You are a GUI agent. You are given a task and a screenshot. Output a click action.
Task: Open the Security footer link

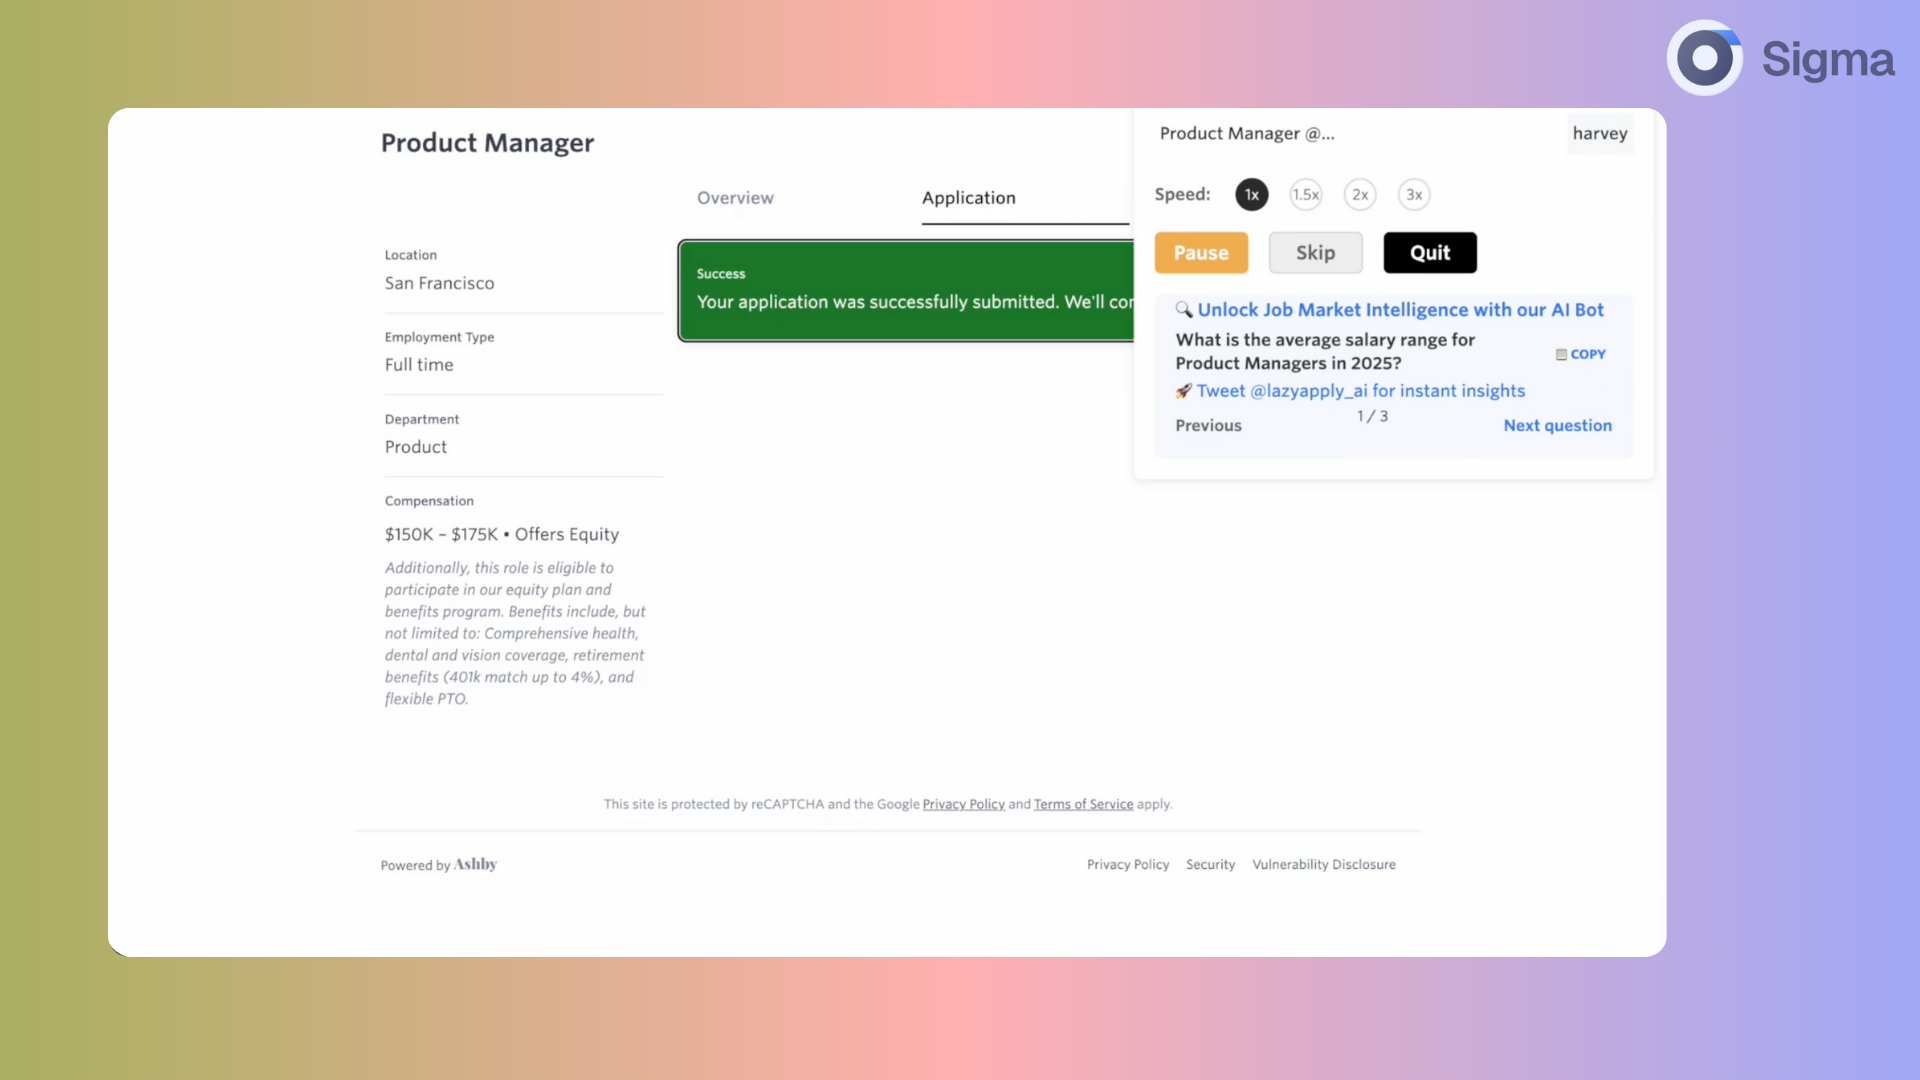pos(1210,865)
